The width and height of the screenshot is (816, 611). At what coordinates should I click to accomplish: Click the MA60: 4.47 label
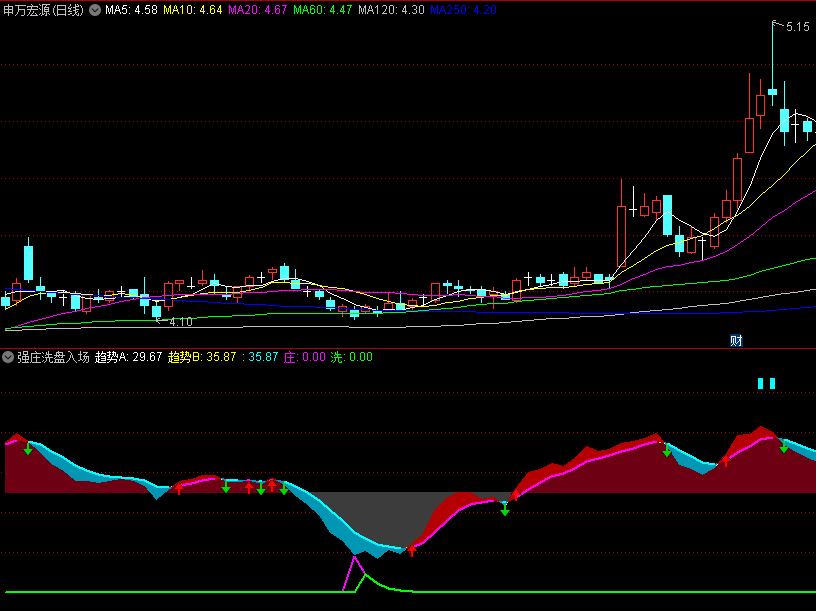click(x=323, y=10)
